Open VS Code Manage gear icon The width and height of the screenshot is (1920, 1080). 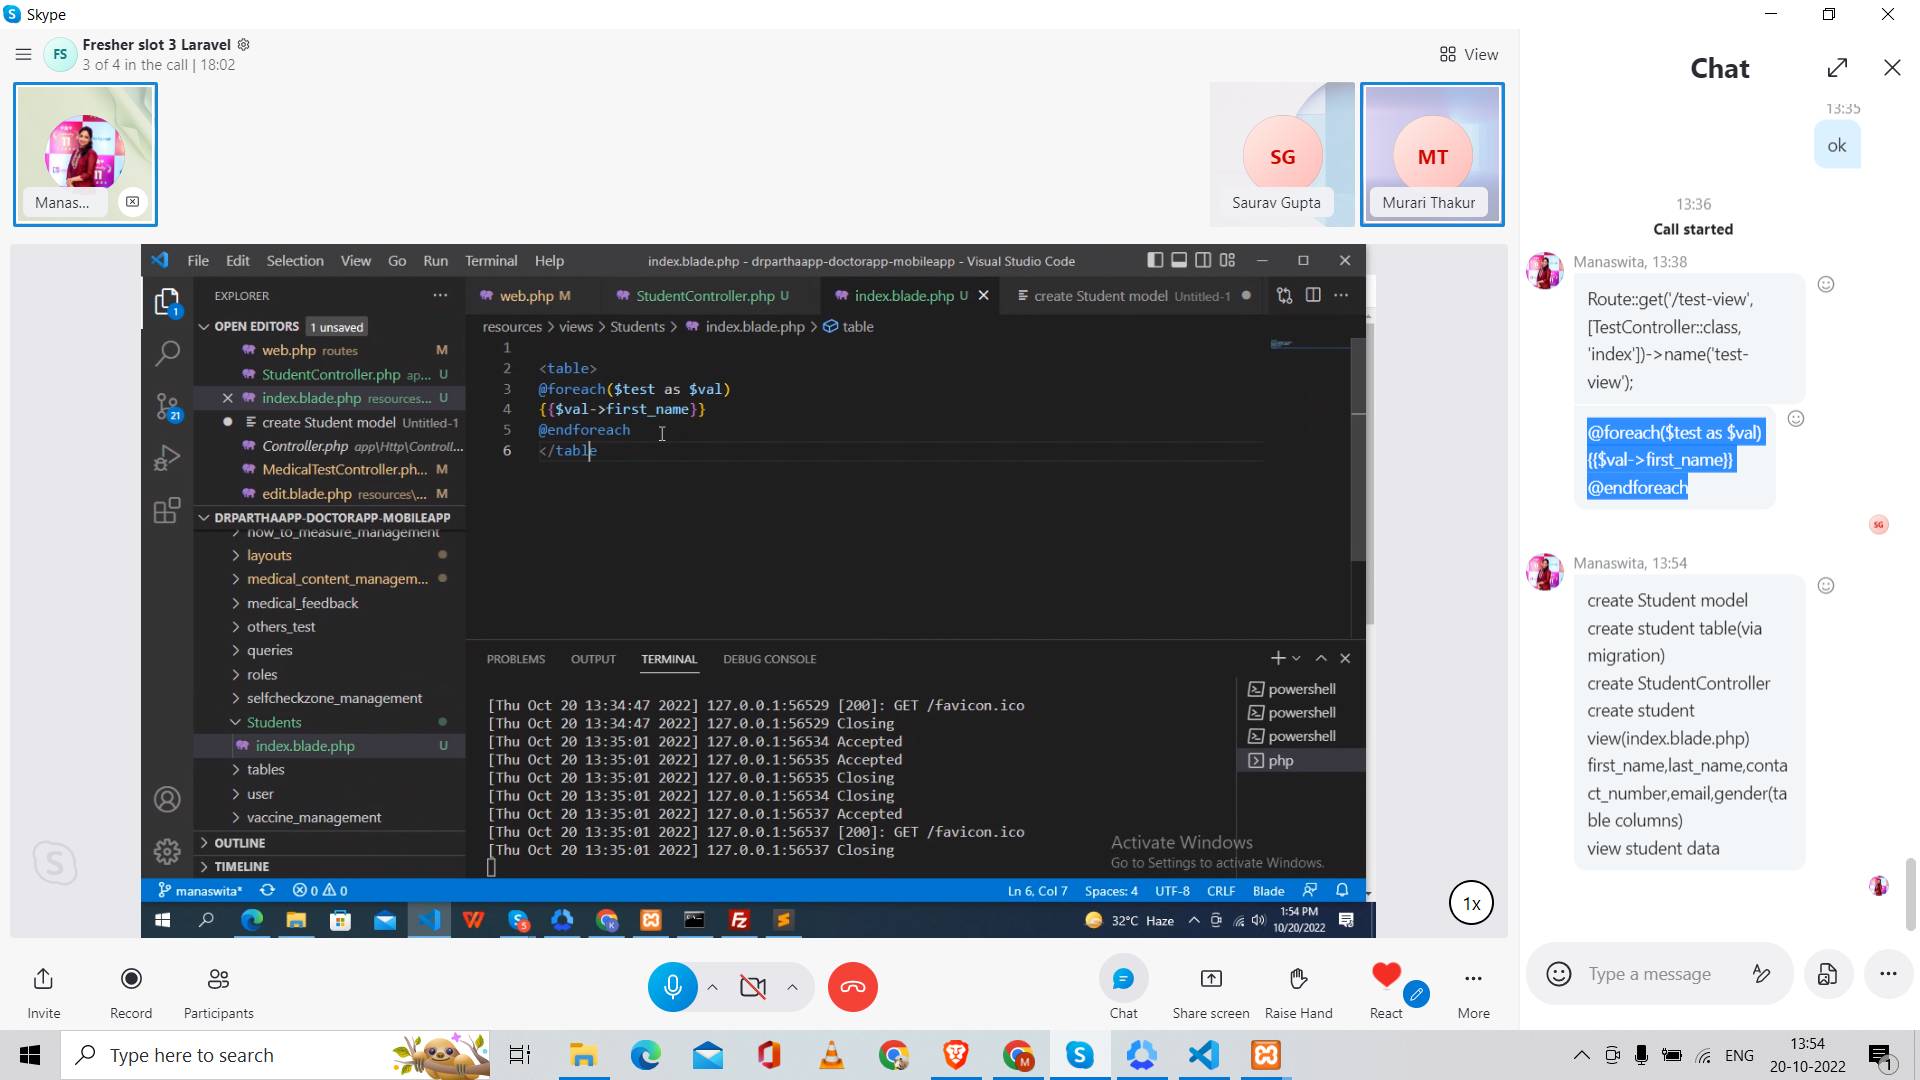tap(167, 851)
